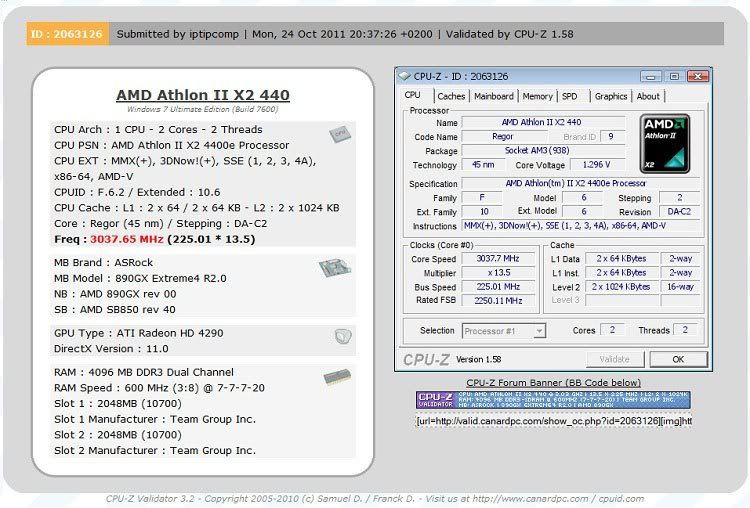This screenshot has height=508, width=750.
Task: Click the RAM module icon beside RAM info
Action: 337,377
